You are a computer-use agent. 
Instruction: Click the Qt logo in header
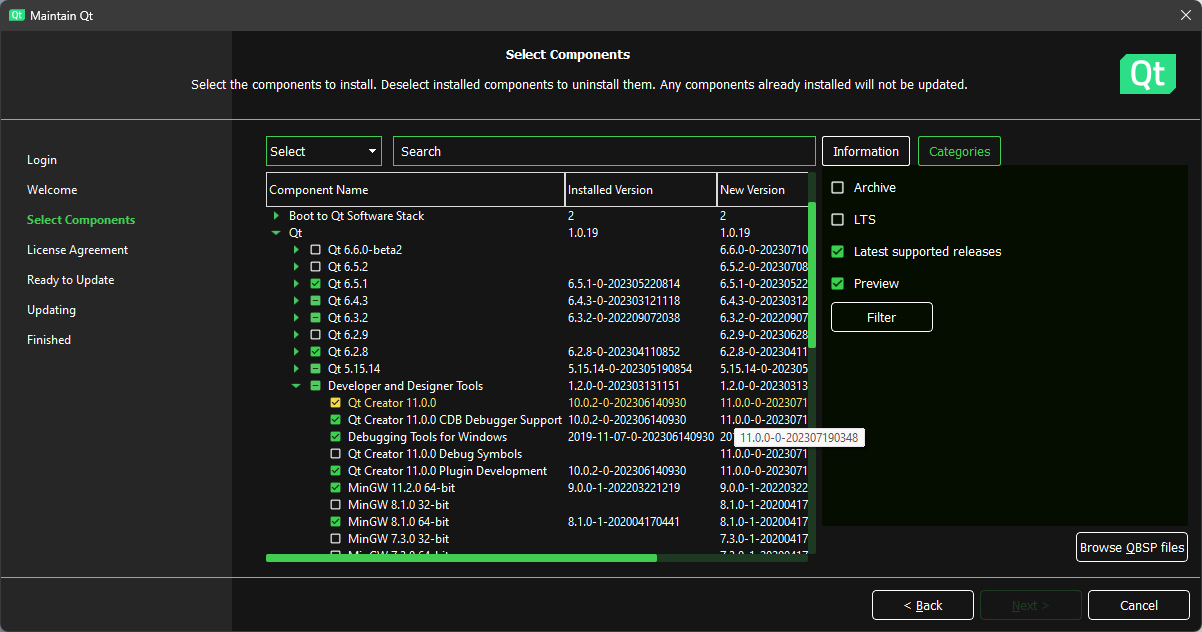point(1147,74)
